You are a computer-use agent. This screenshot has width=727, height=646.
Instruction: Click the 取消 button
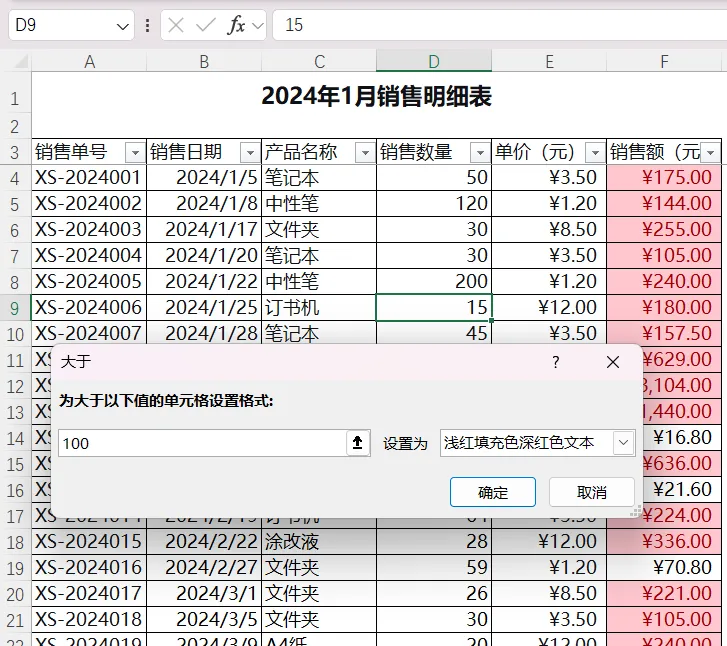(592, 492)
